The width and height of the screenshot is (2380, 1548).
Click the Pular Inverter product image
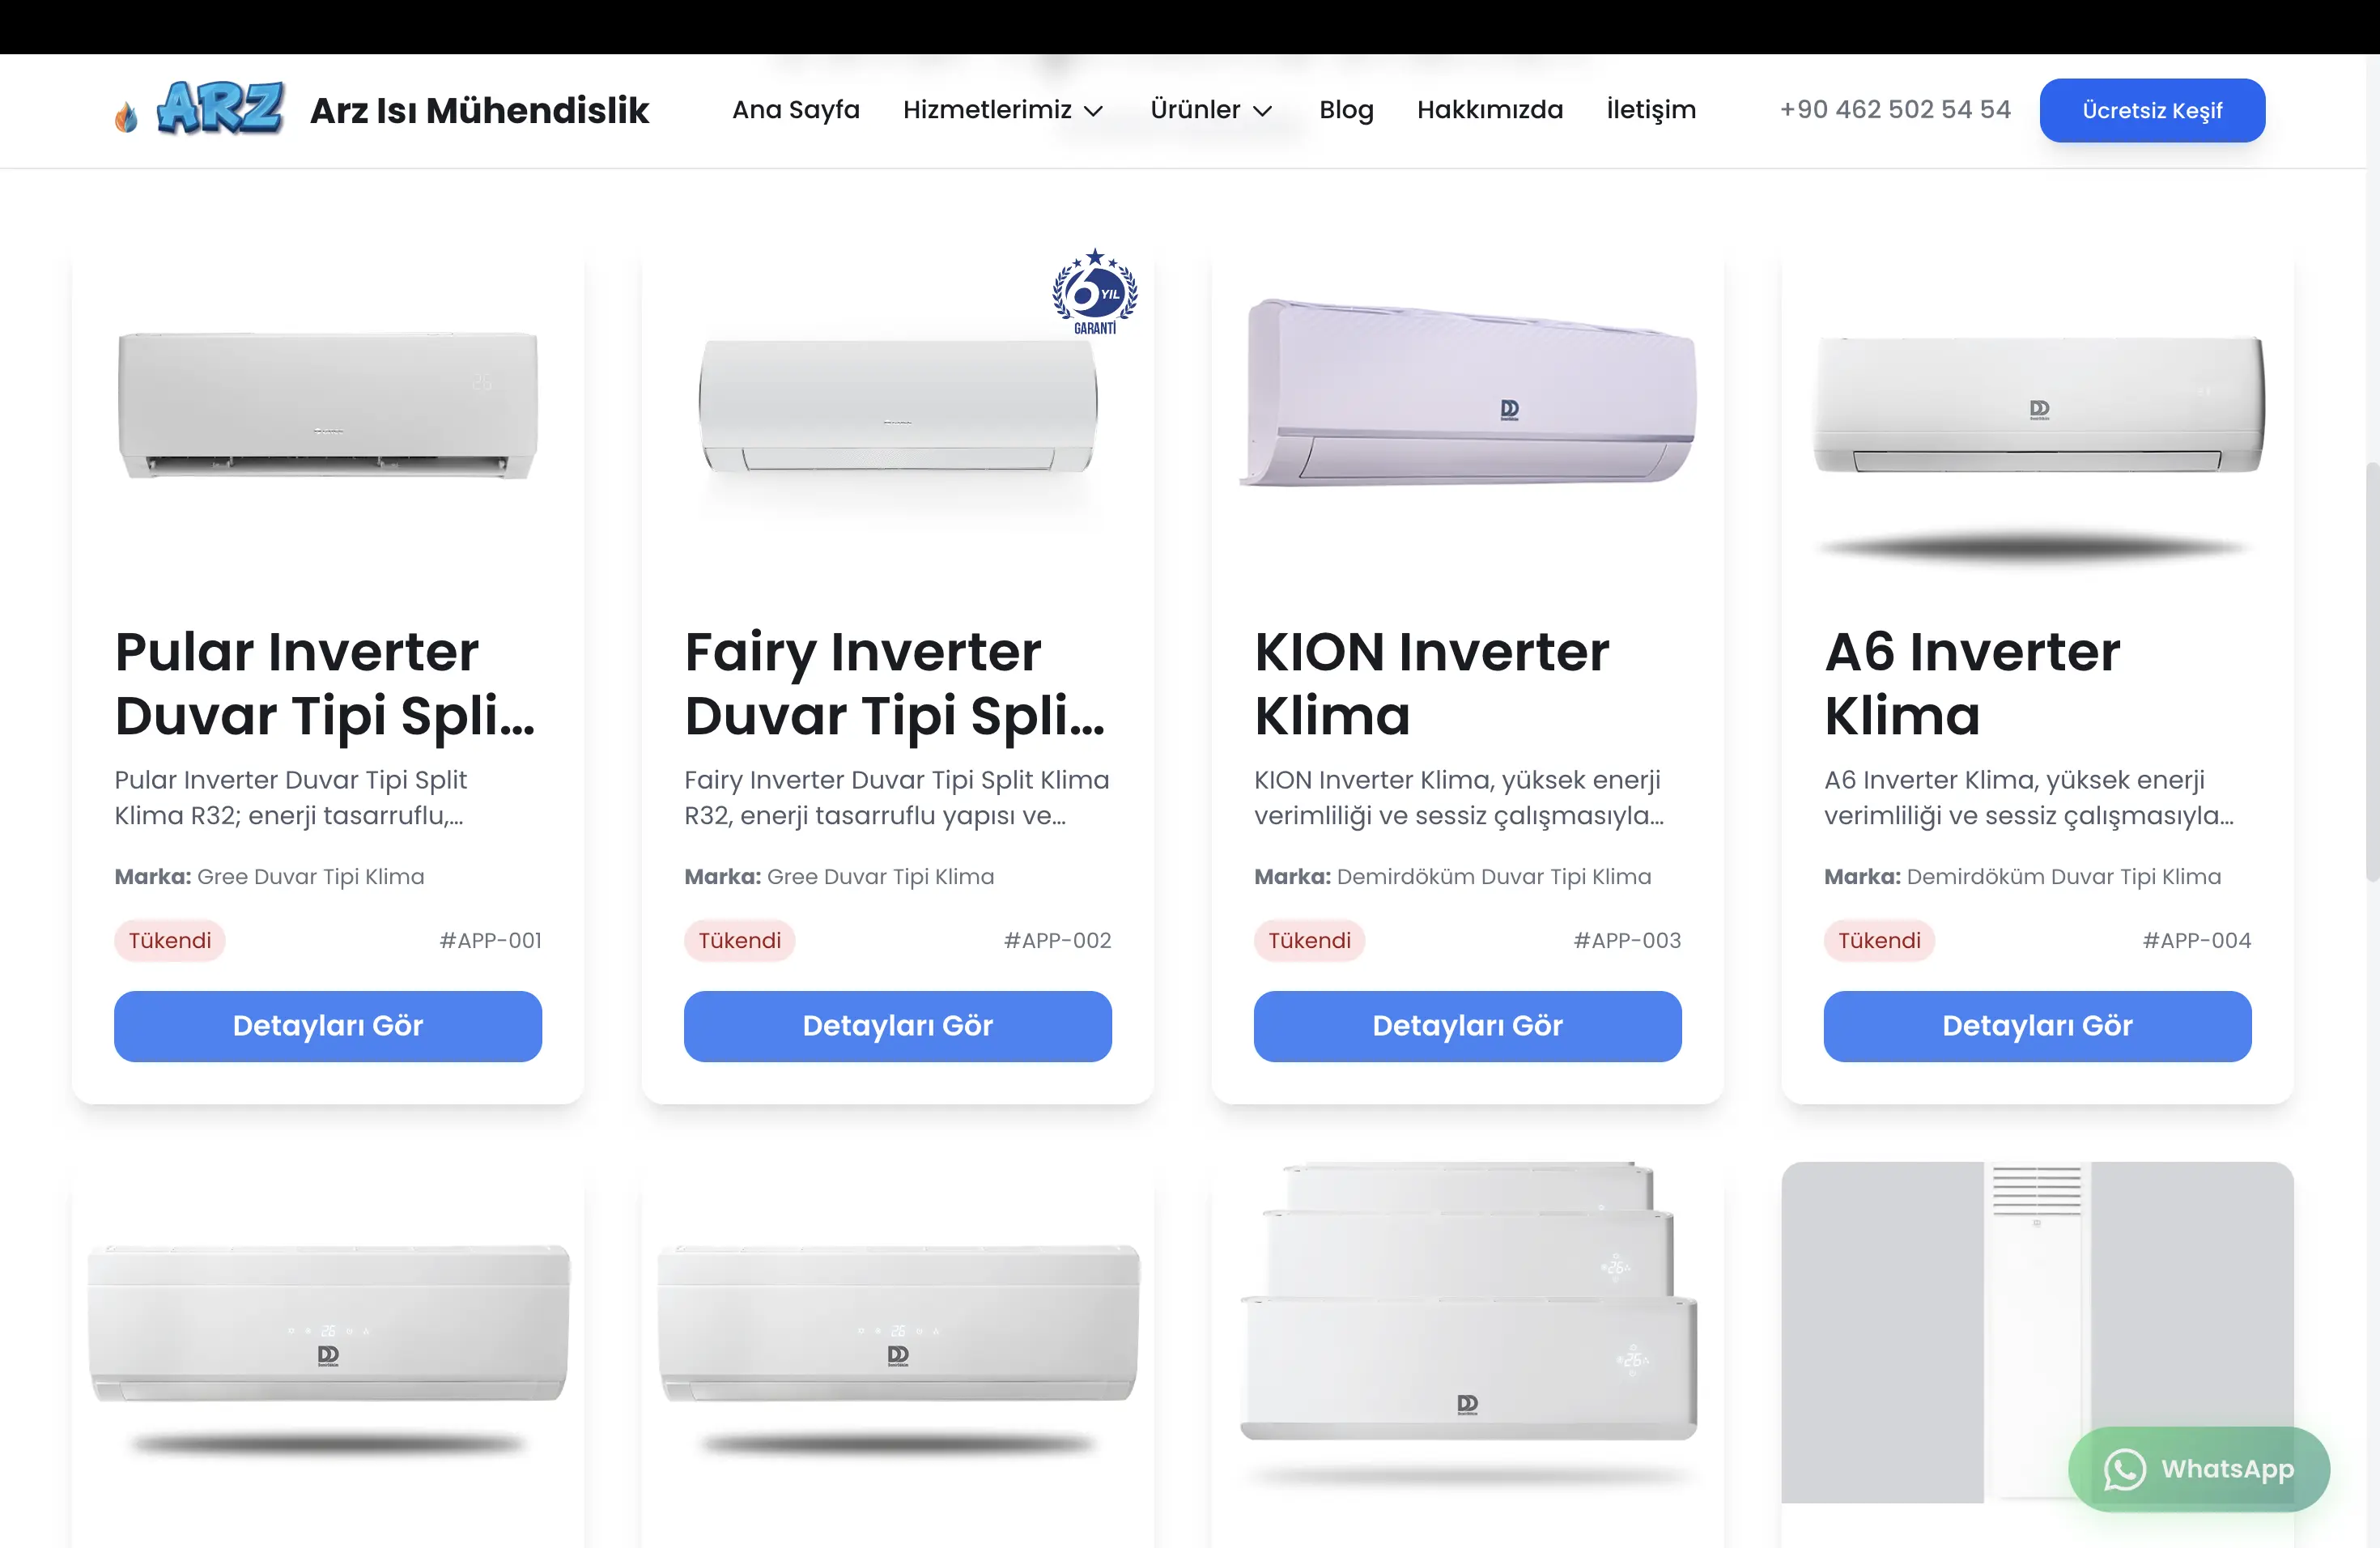click(x=328, y=405)
